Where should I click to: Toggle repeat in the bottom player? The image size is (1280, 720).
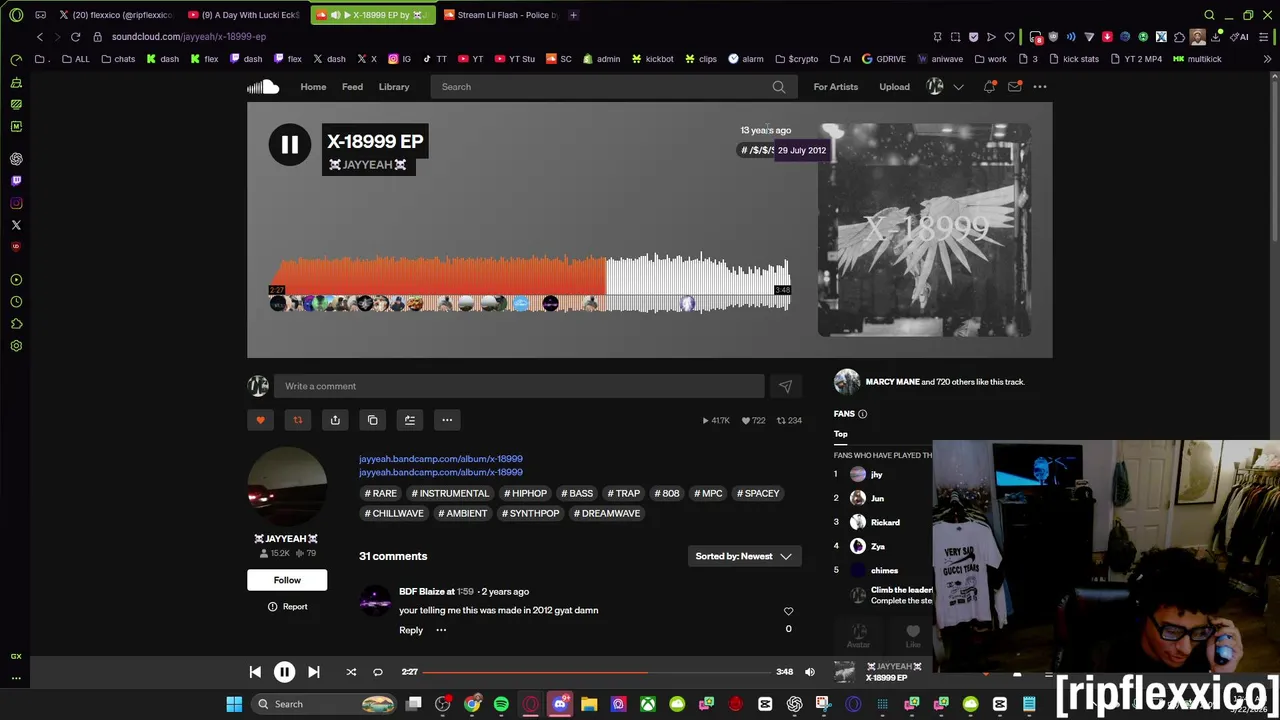[x=378, y=672]
